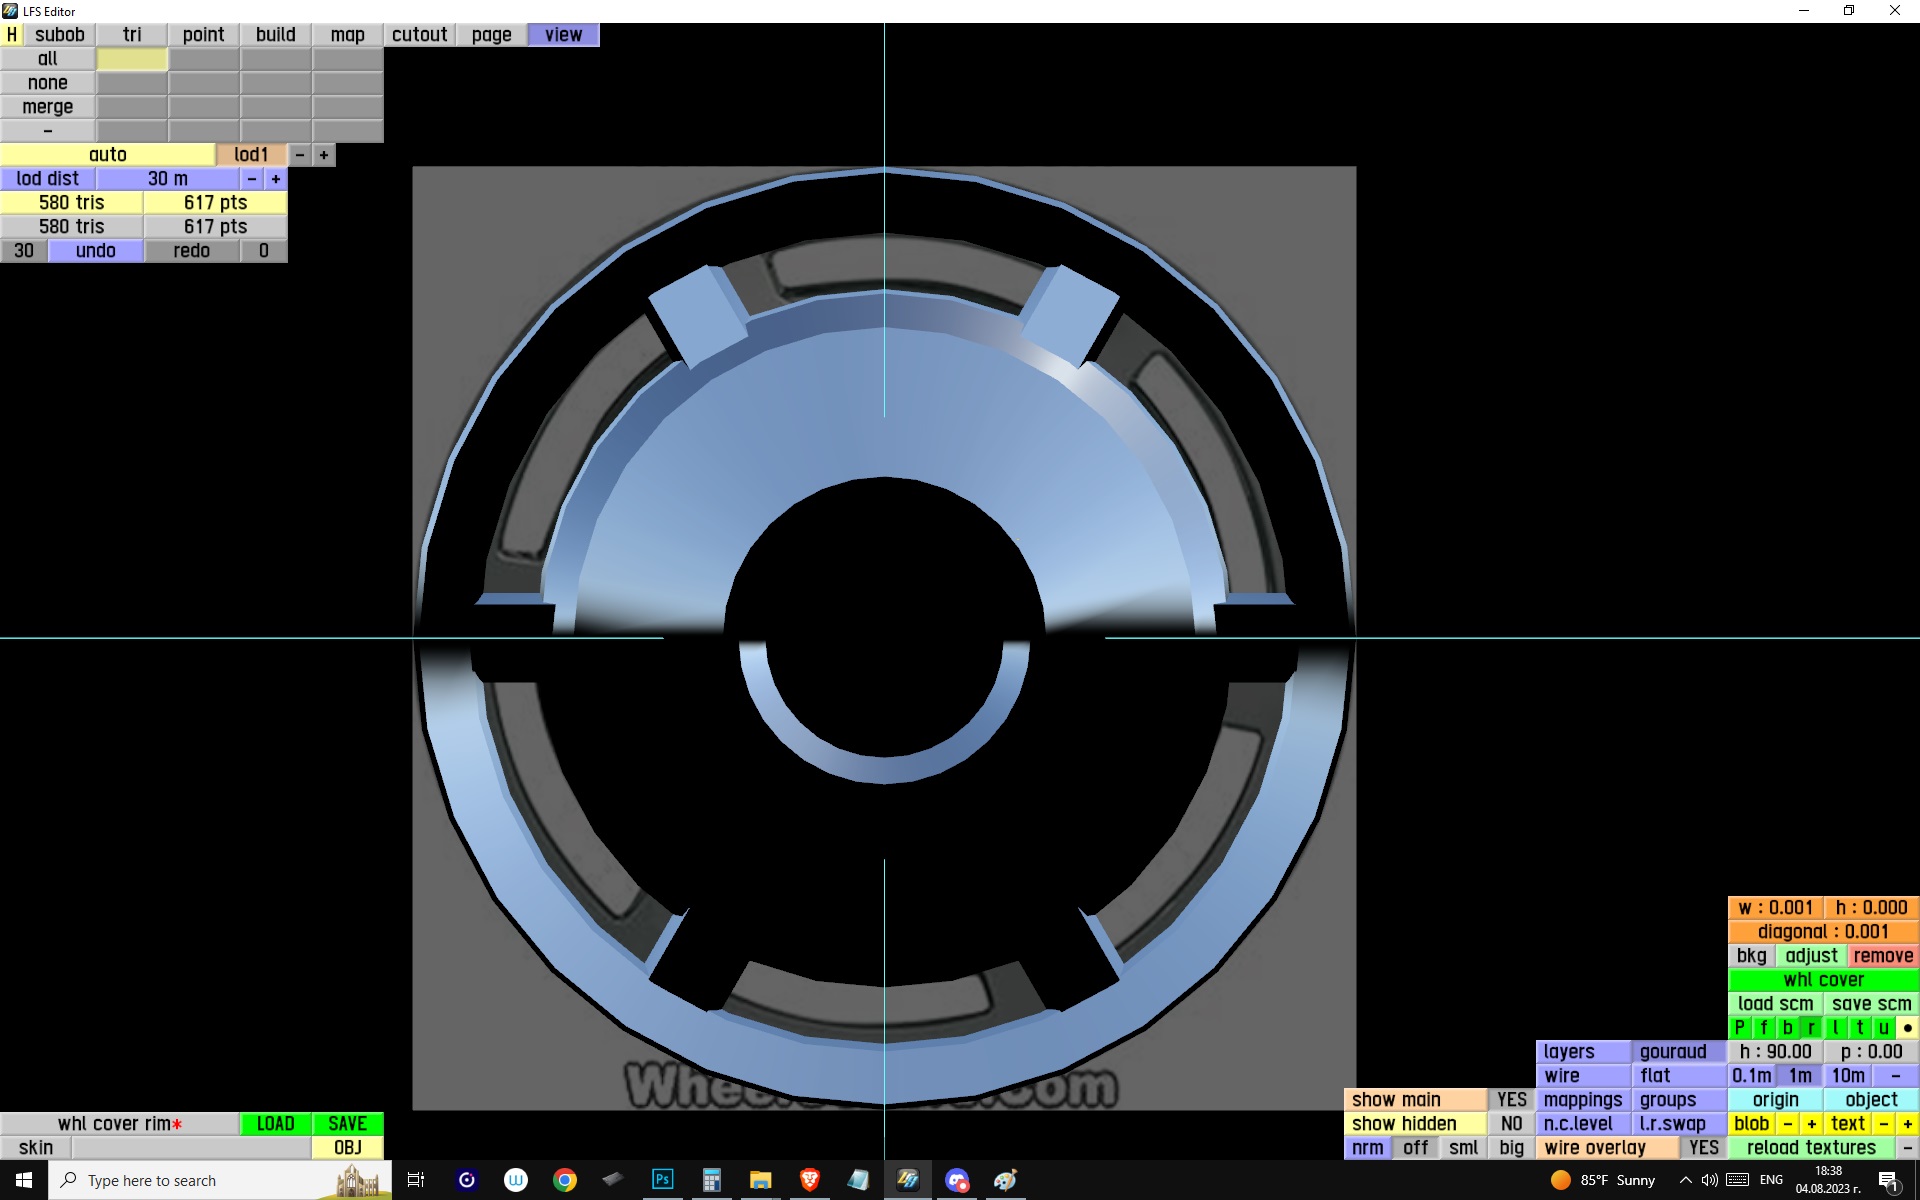Image resolution: width=1920 pixels, height=1200 pixels.
Task: Select the yellow subobject color cell
Action: 132,59
